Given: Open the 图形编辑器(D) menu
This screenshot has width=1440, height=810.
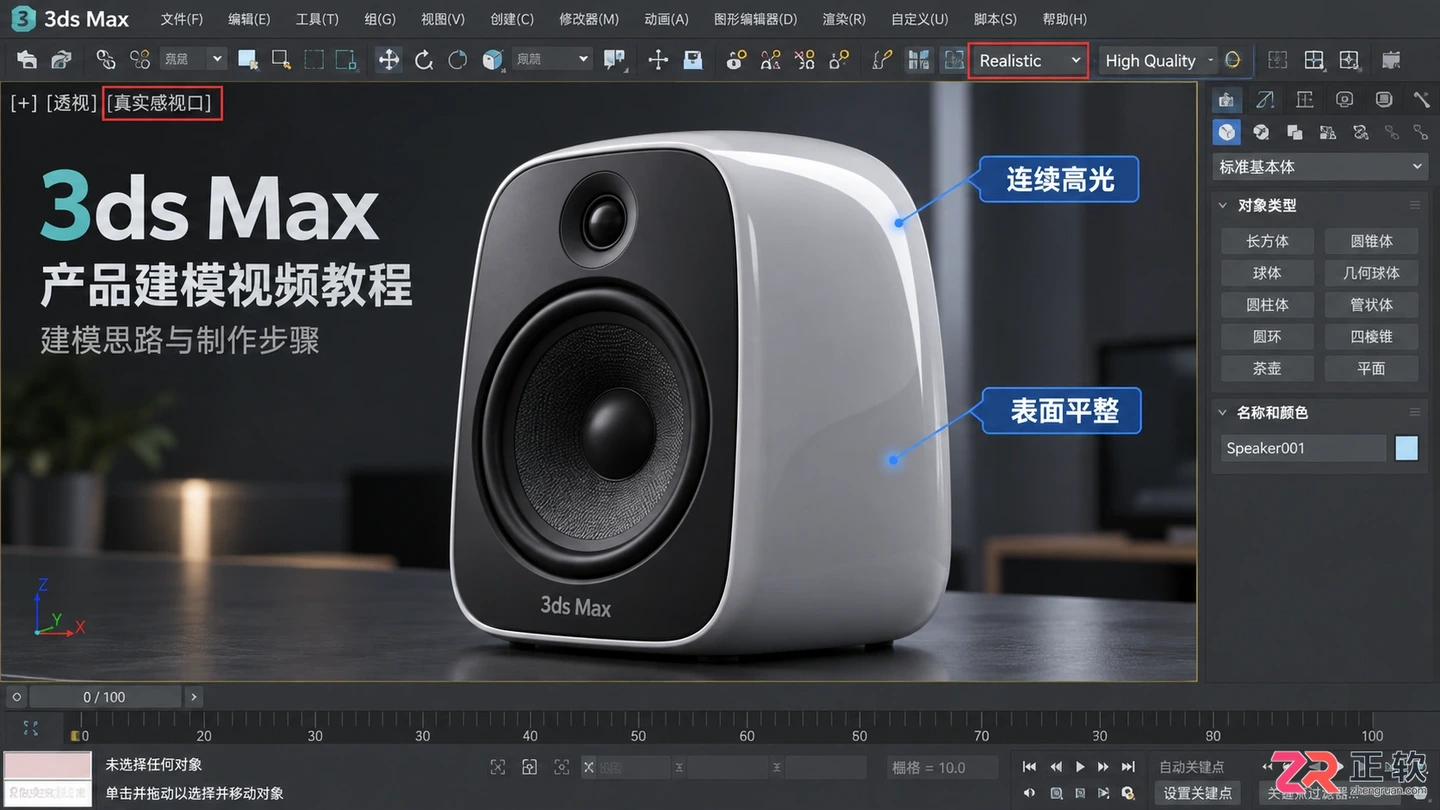Looking at the screenshot, I should pos(756,19).
